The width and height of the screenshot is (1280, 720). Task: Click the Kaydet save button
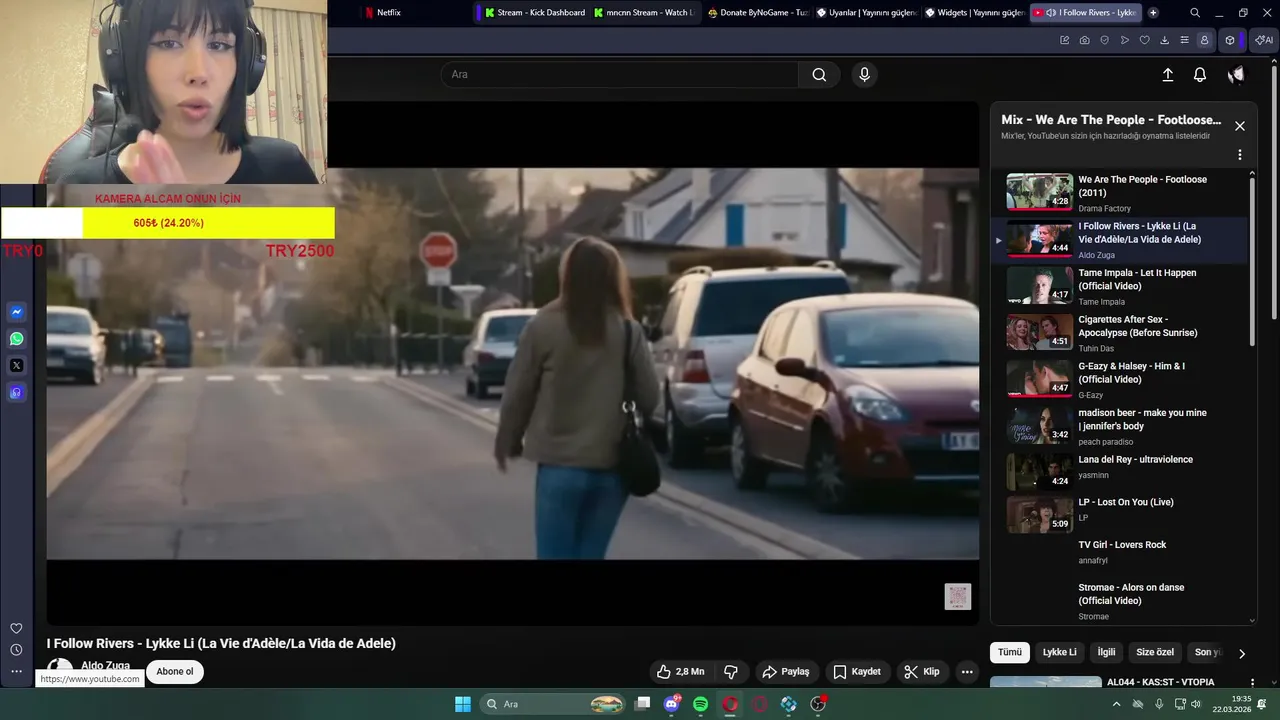coord(857,672)
